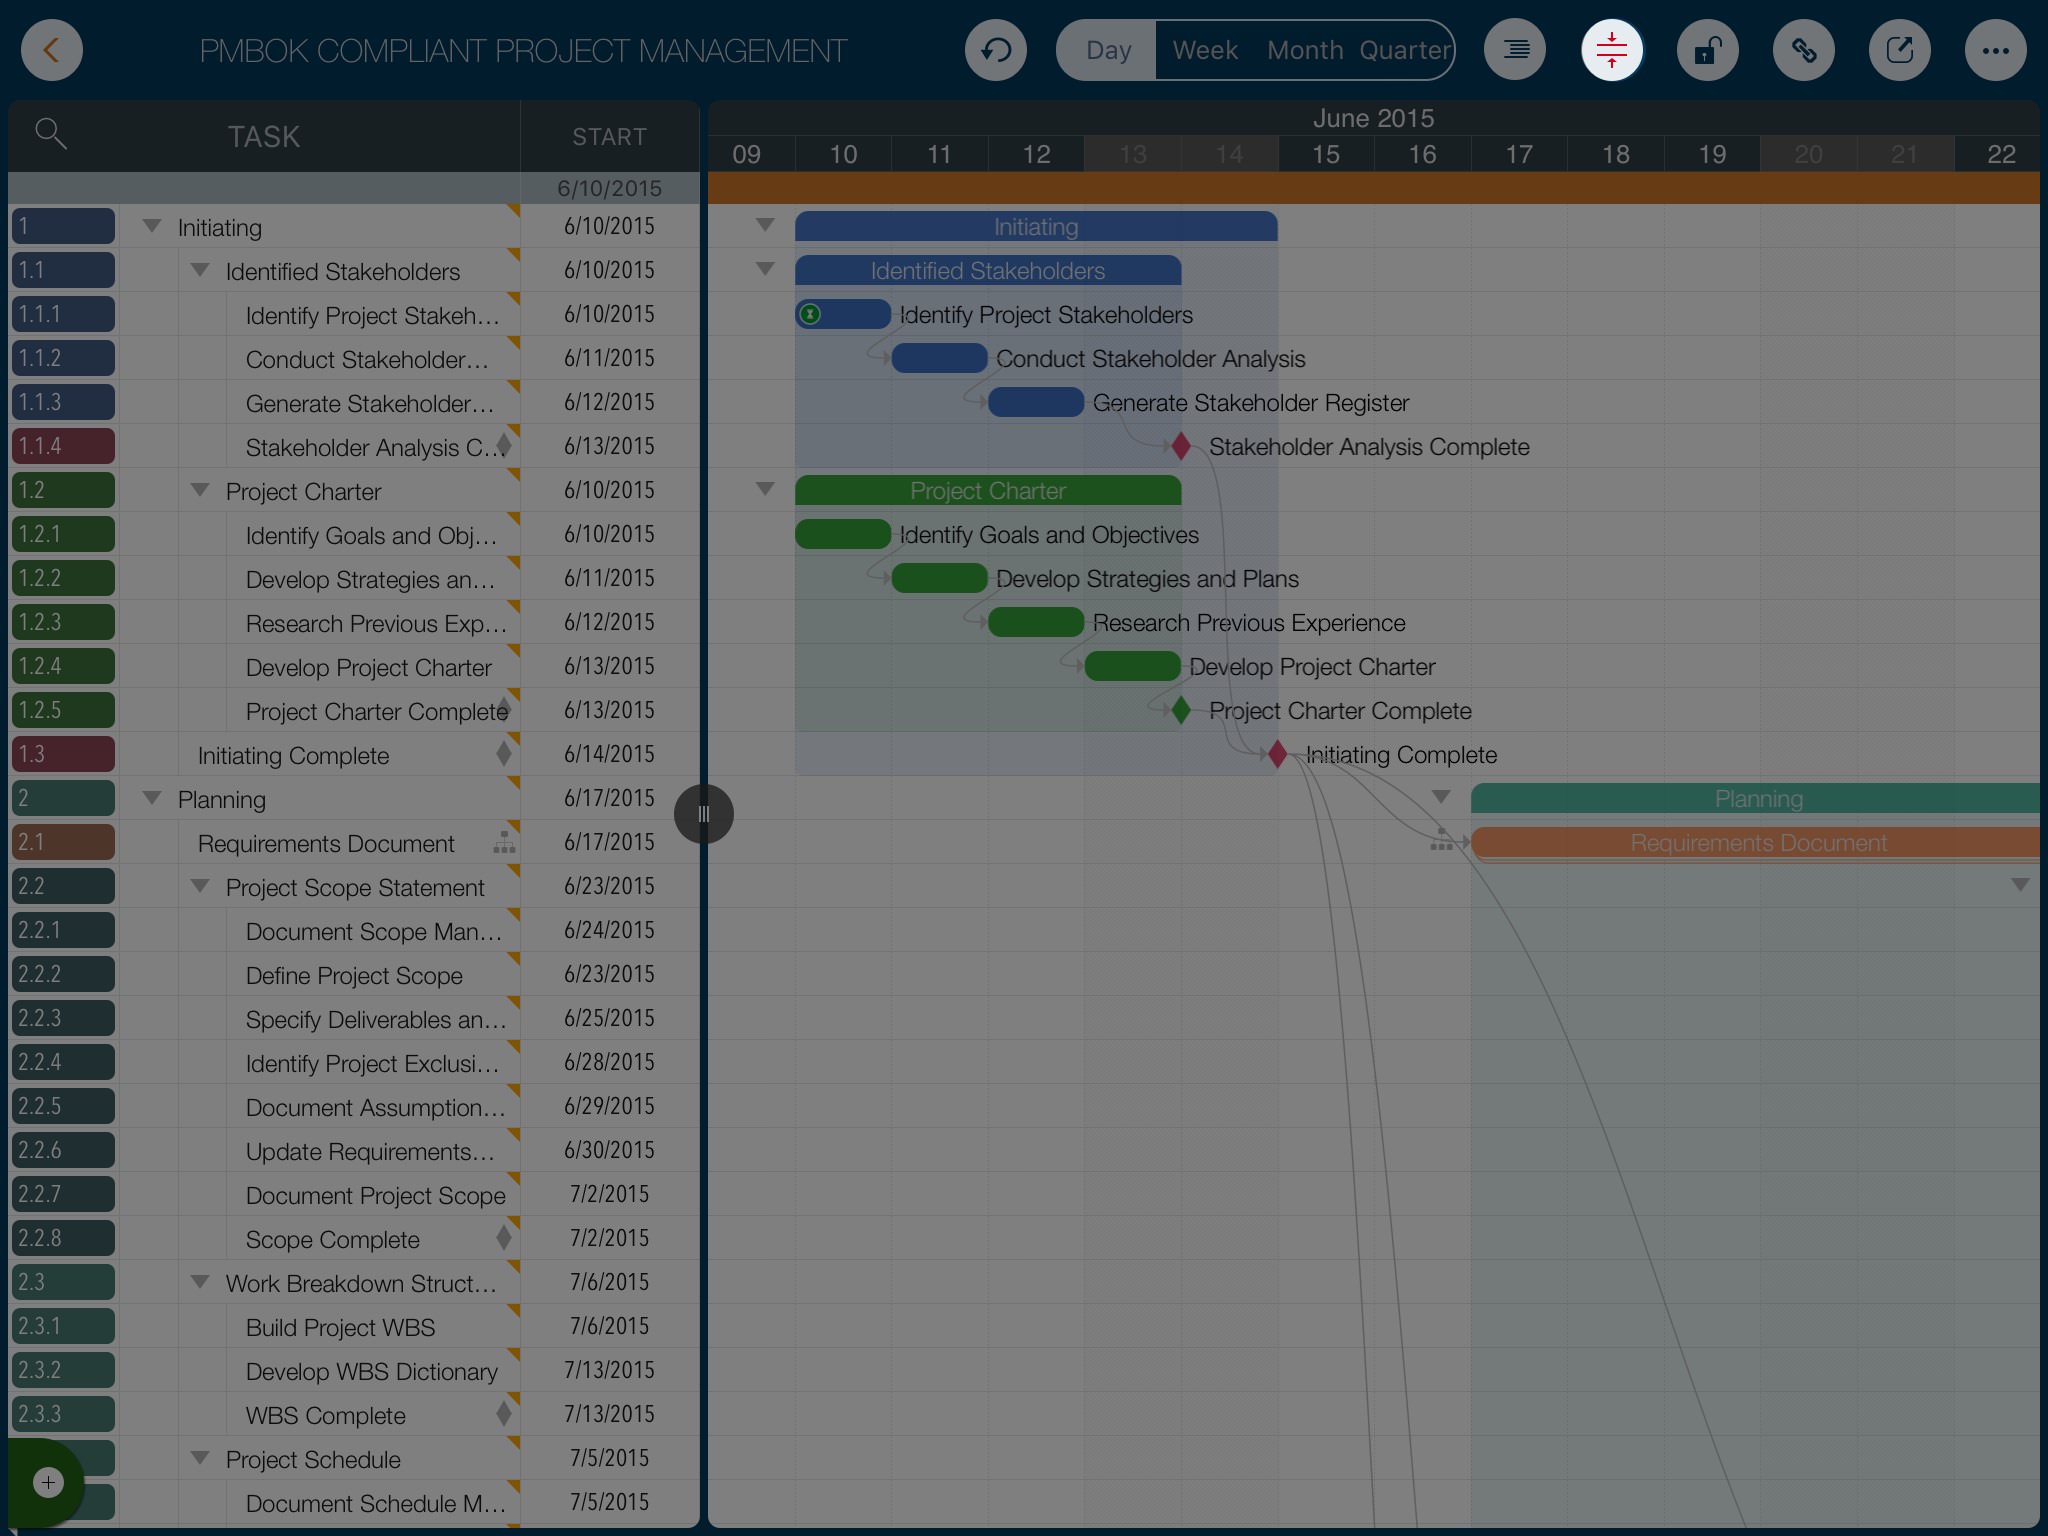Switch timeline scale to Month
2048x1536 pixels.
[x=1304, y=50]
